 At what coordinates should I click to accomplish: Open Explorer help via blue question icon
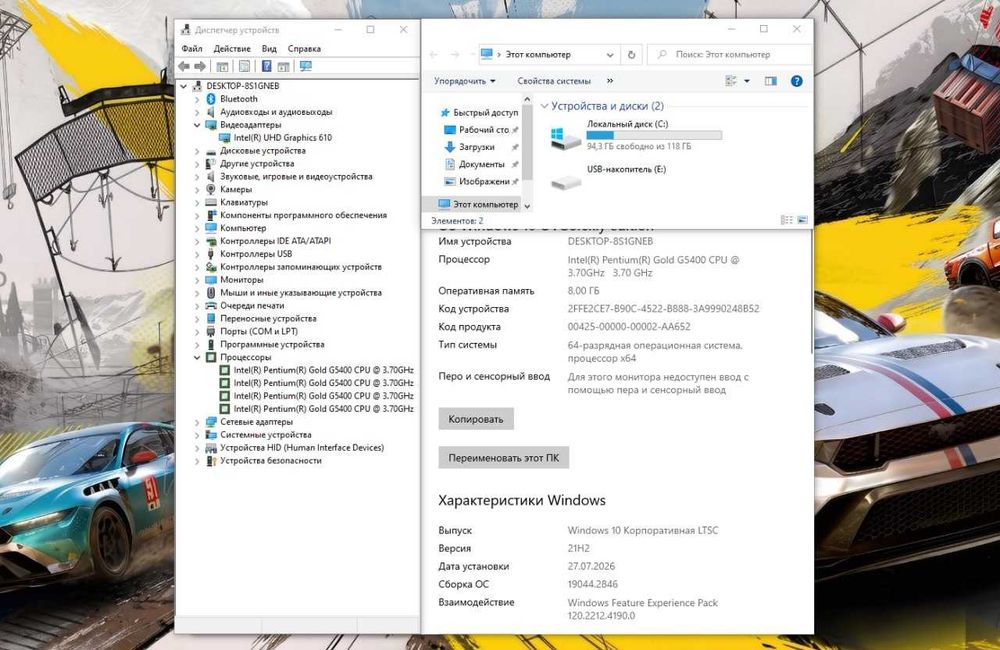797,81
